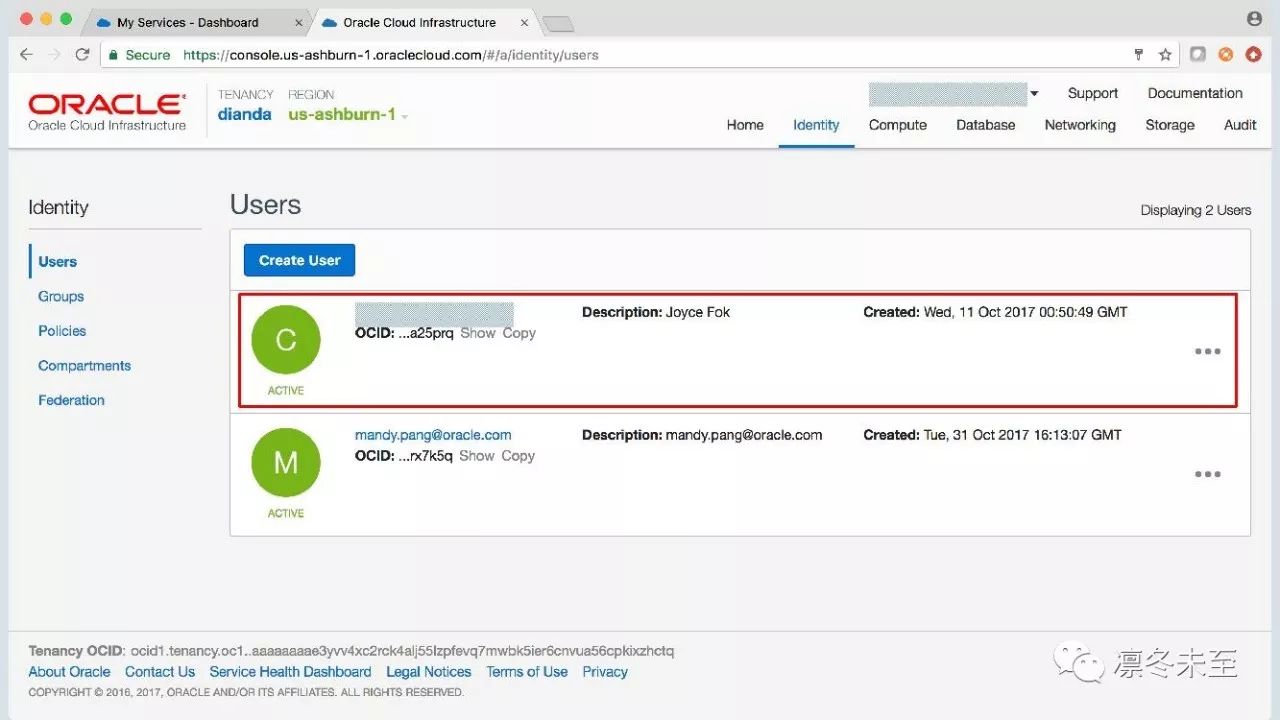Open the Chrome profile icon
This screenshot has width=1280, height=720.
click(x=1255, y=19)
